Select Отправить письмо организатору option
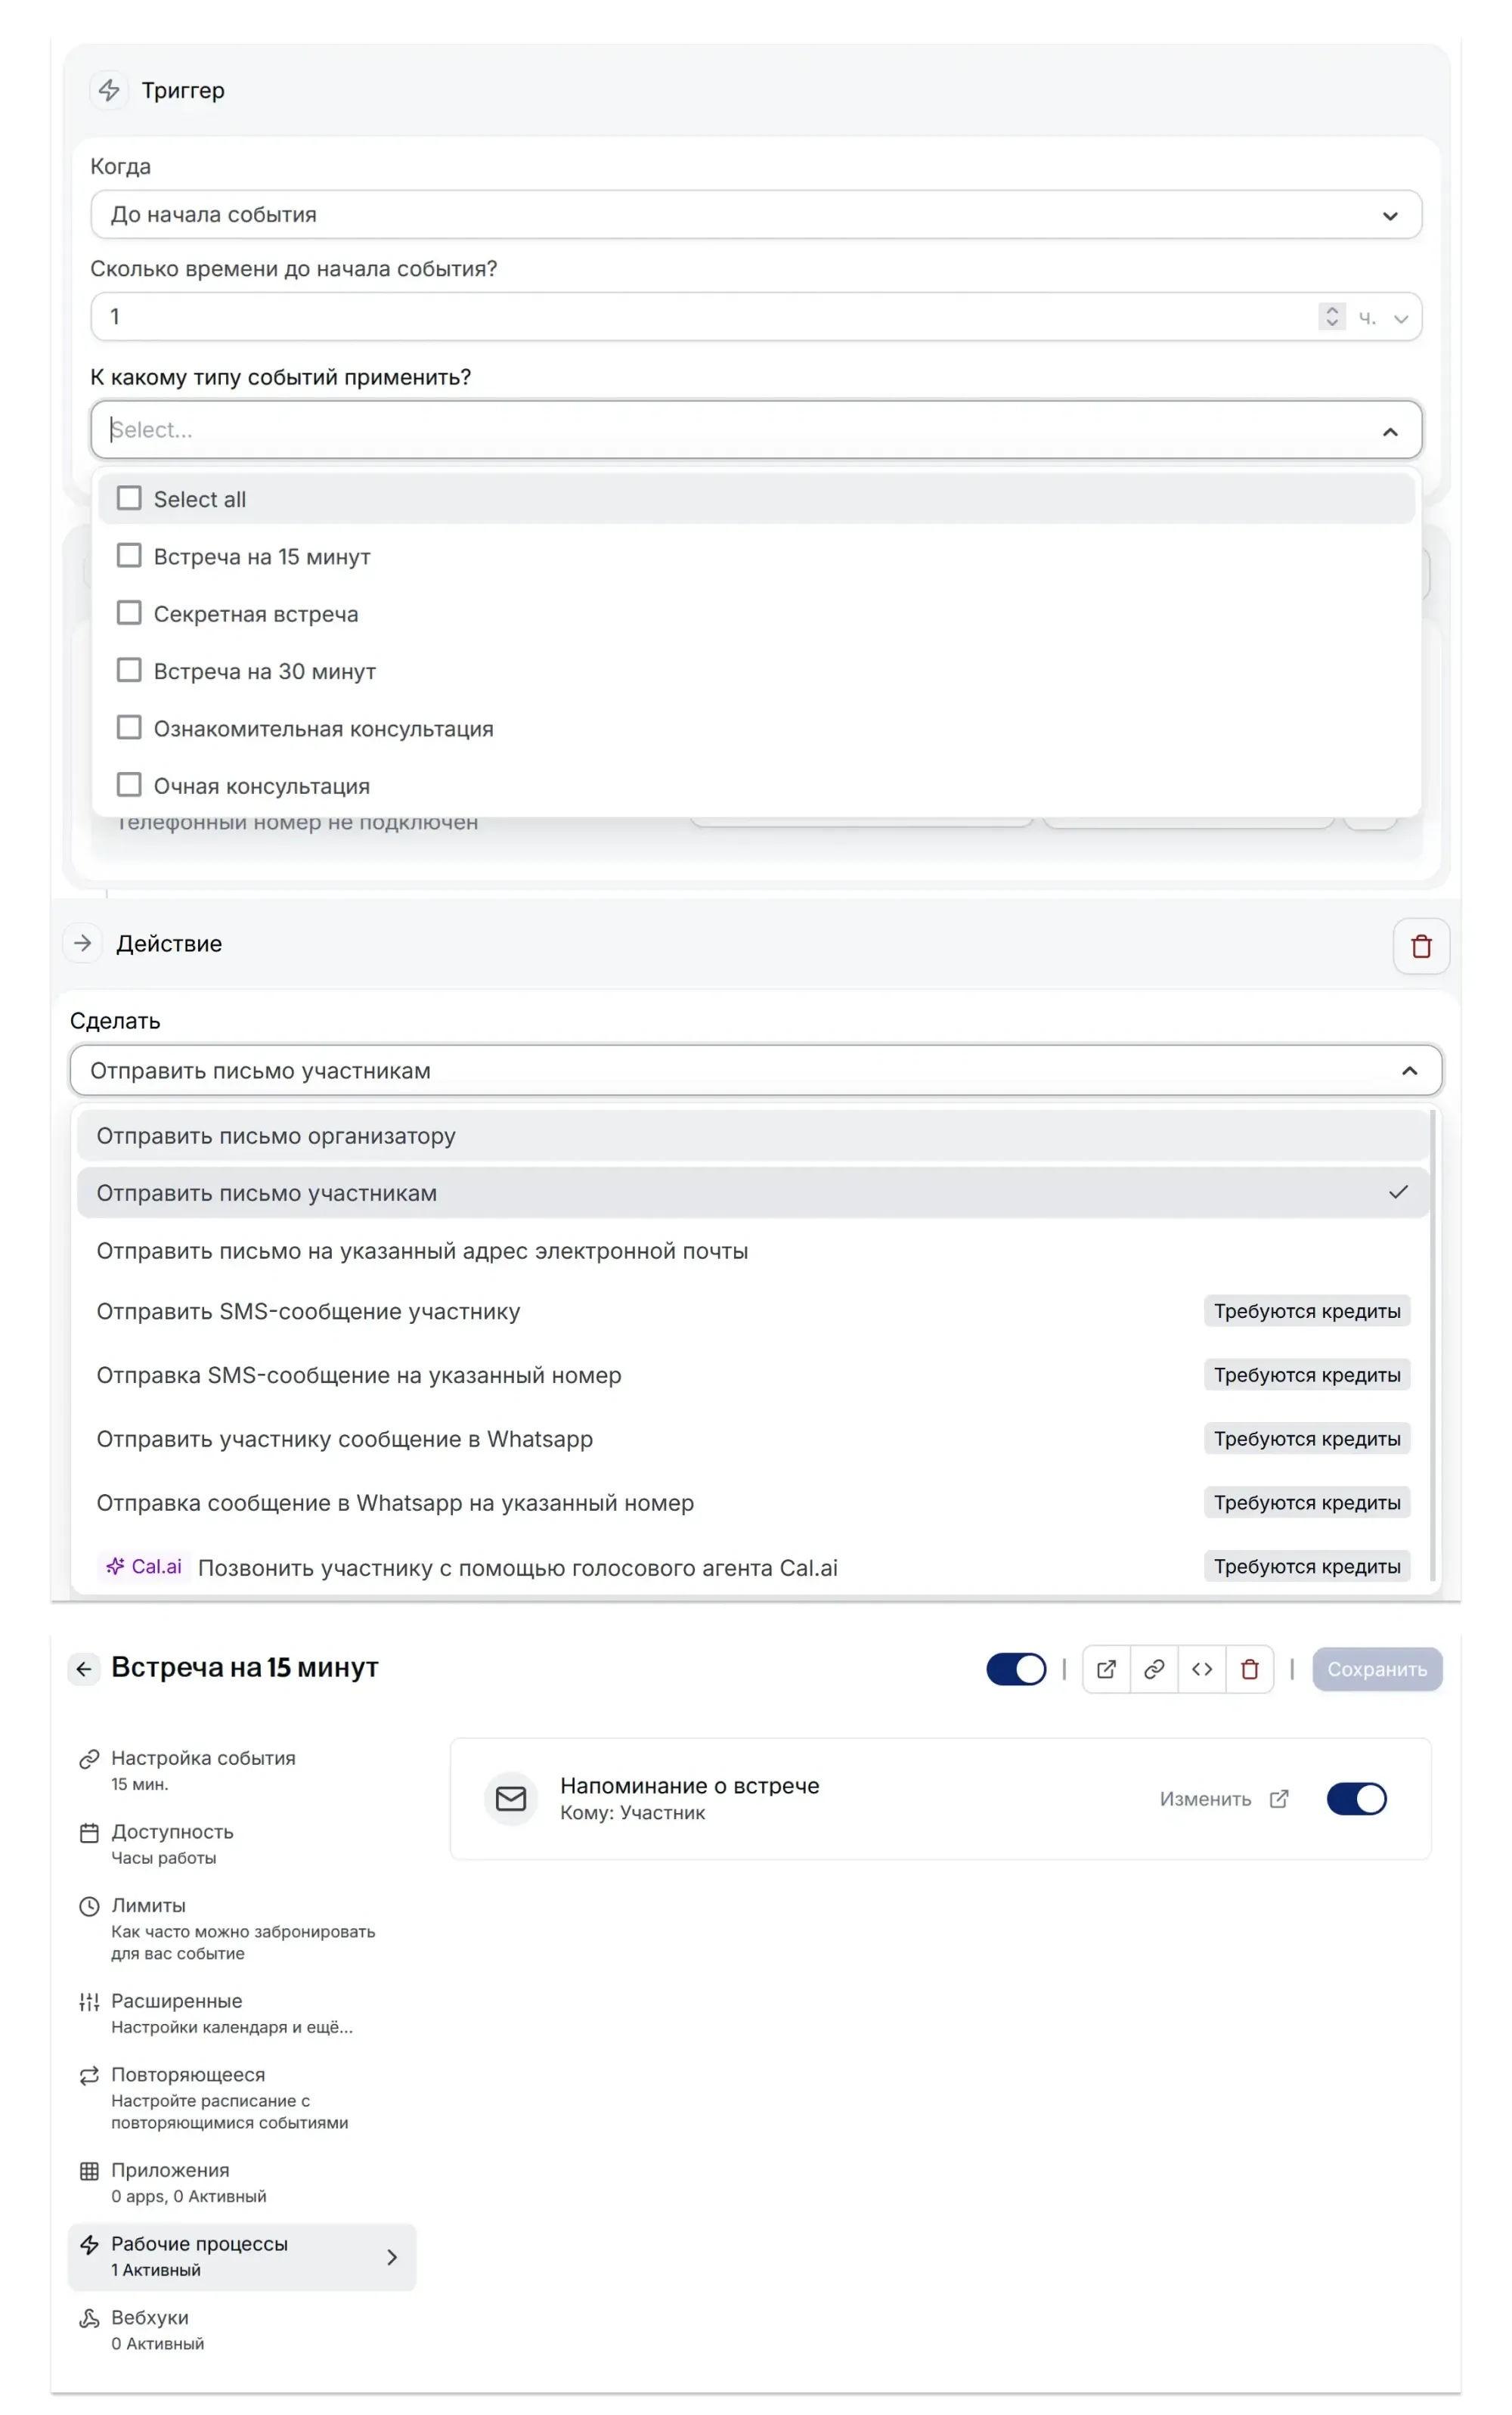Image resolution: width=1512 pixels, height=2415 pixels. point(276,1136)
